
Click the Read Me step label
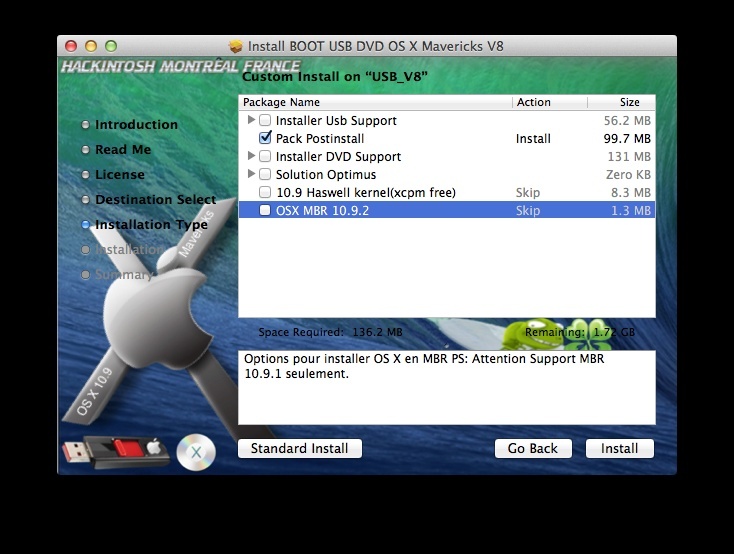[123, 150]
